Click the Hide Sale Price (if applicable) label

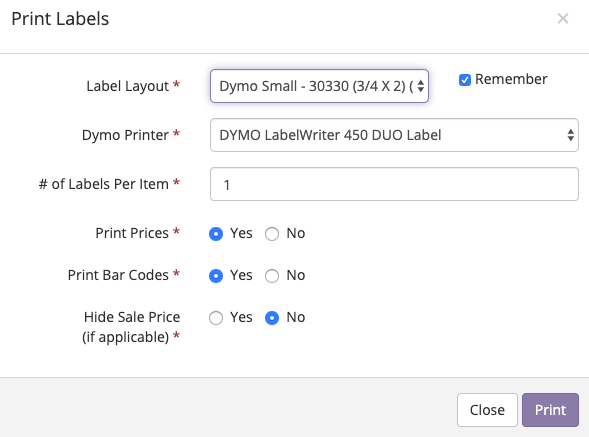(131, 327)
